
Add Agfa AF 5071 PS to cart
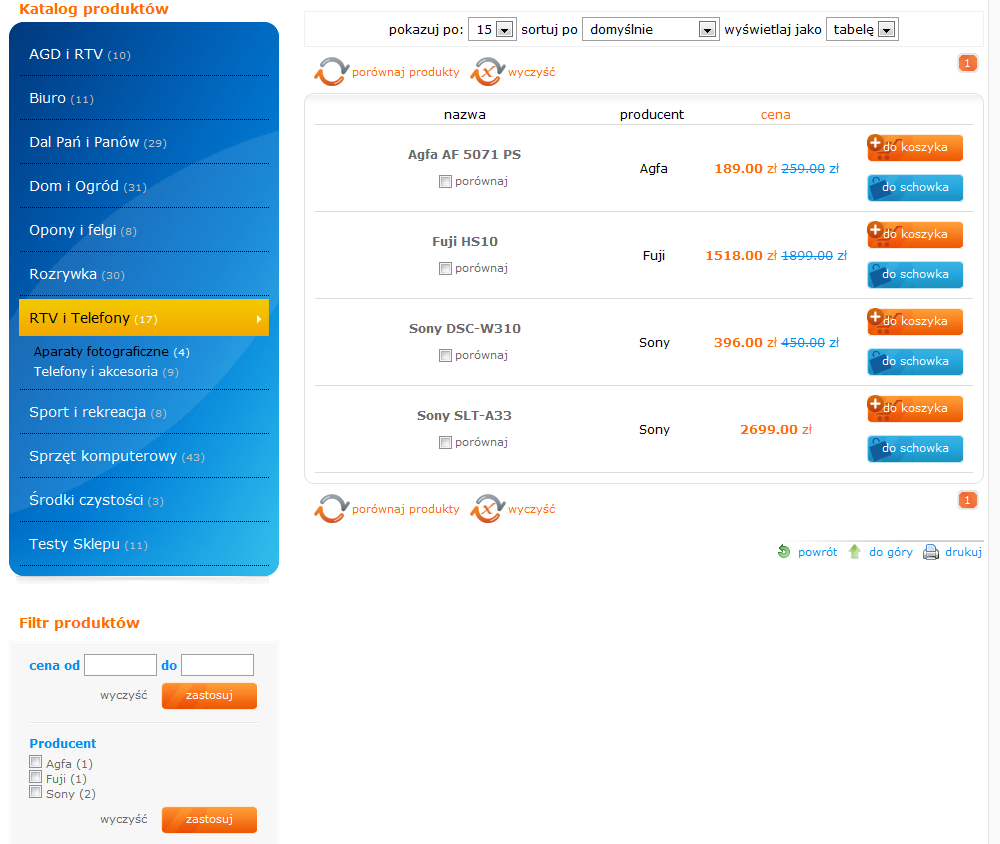click(x=915, y=147)
